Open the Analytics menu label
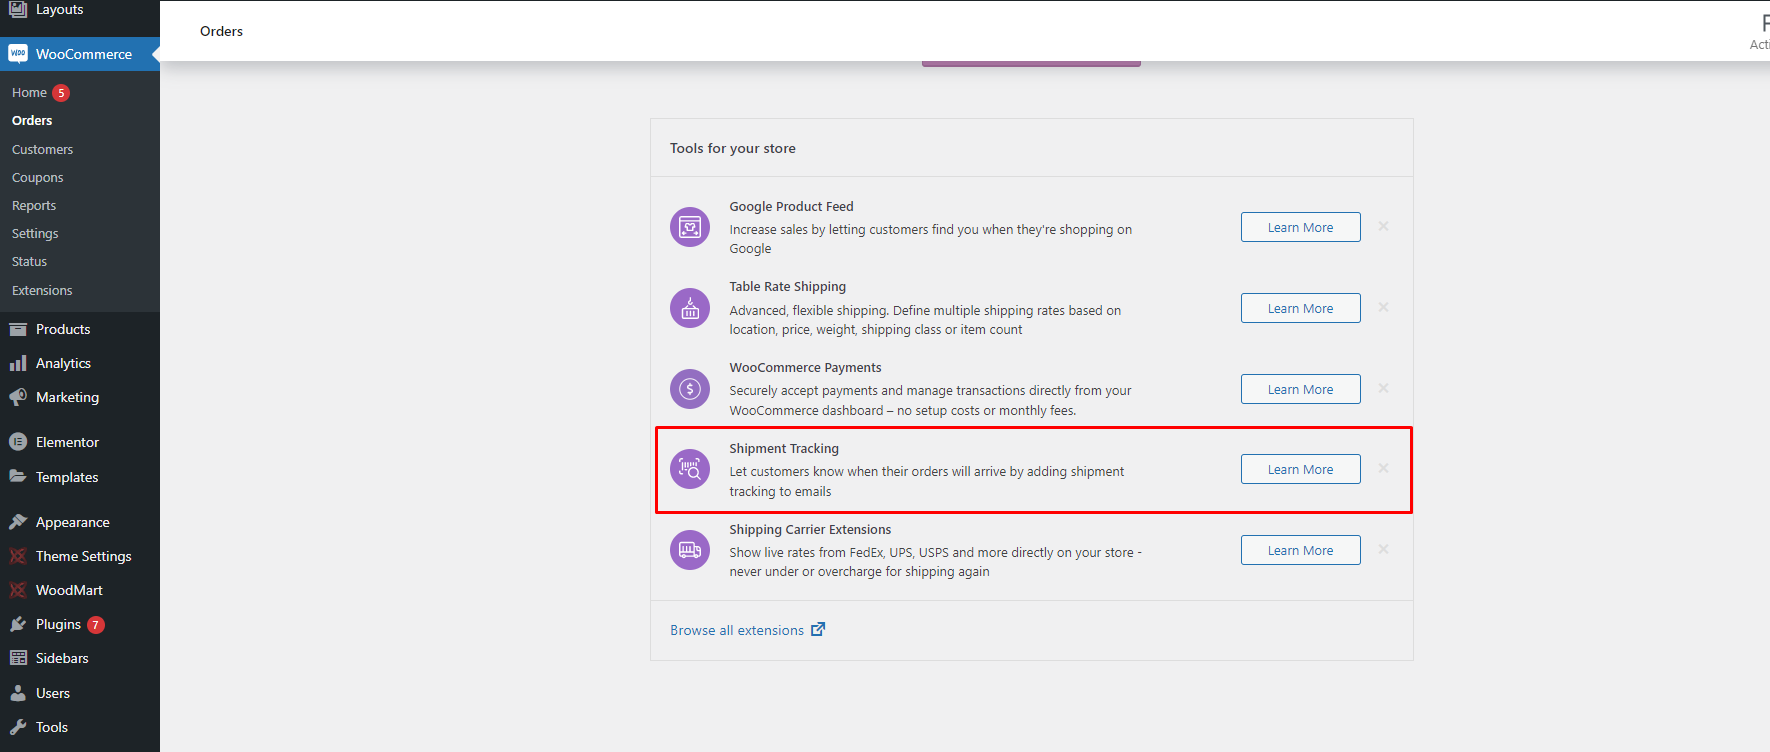The image size is (1770, 752). pyautogui.click(x=63, y=363)
